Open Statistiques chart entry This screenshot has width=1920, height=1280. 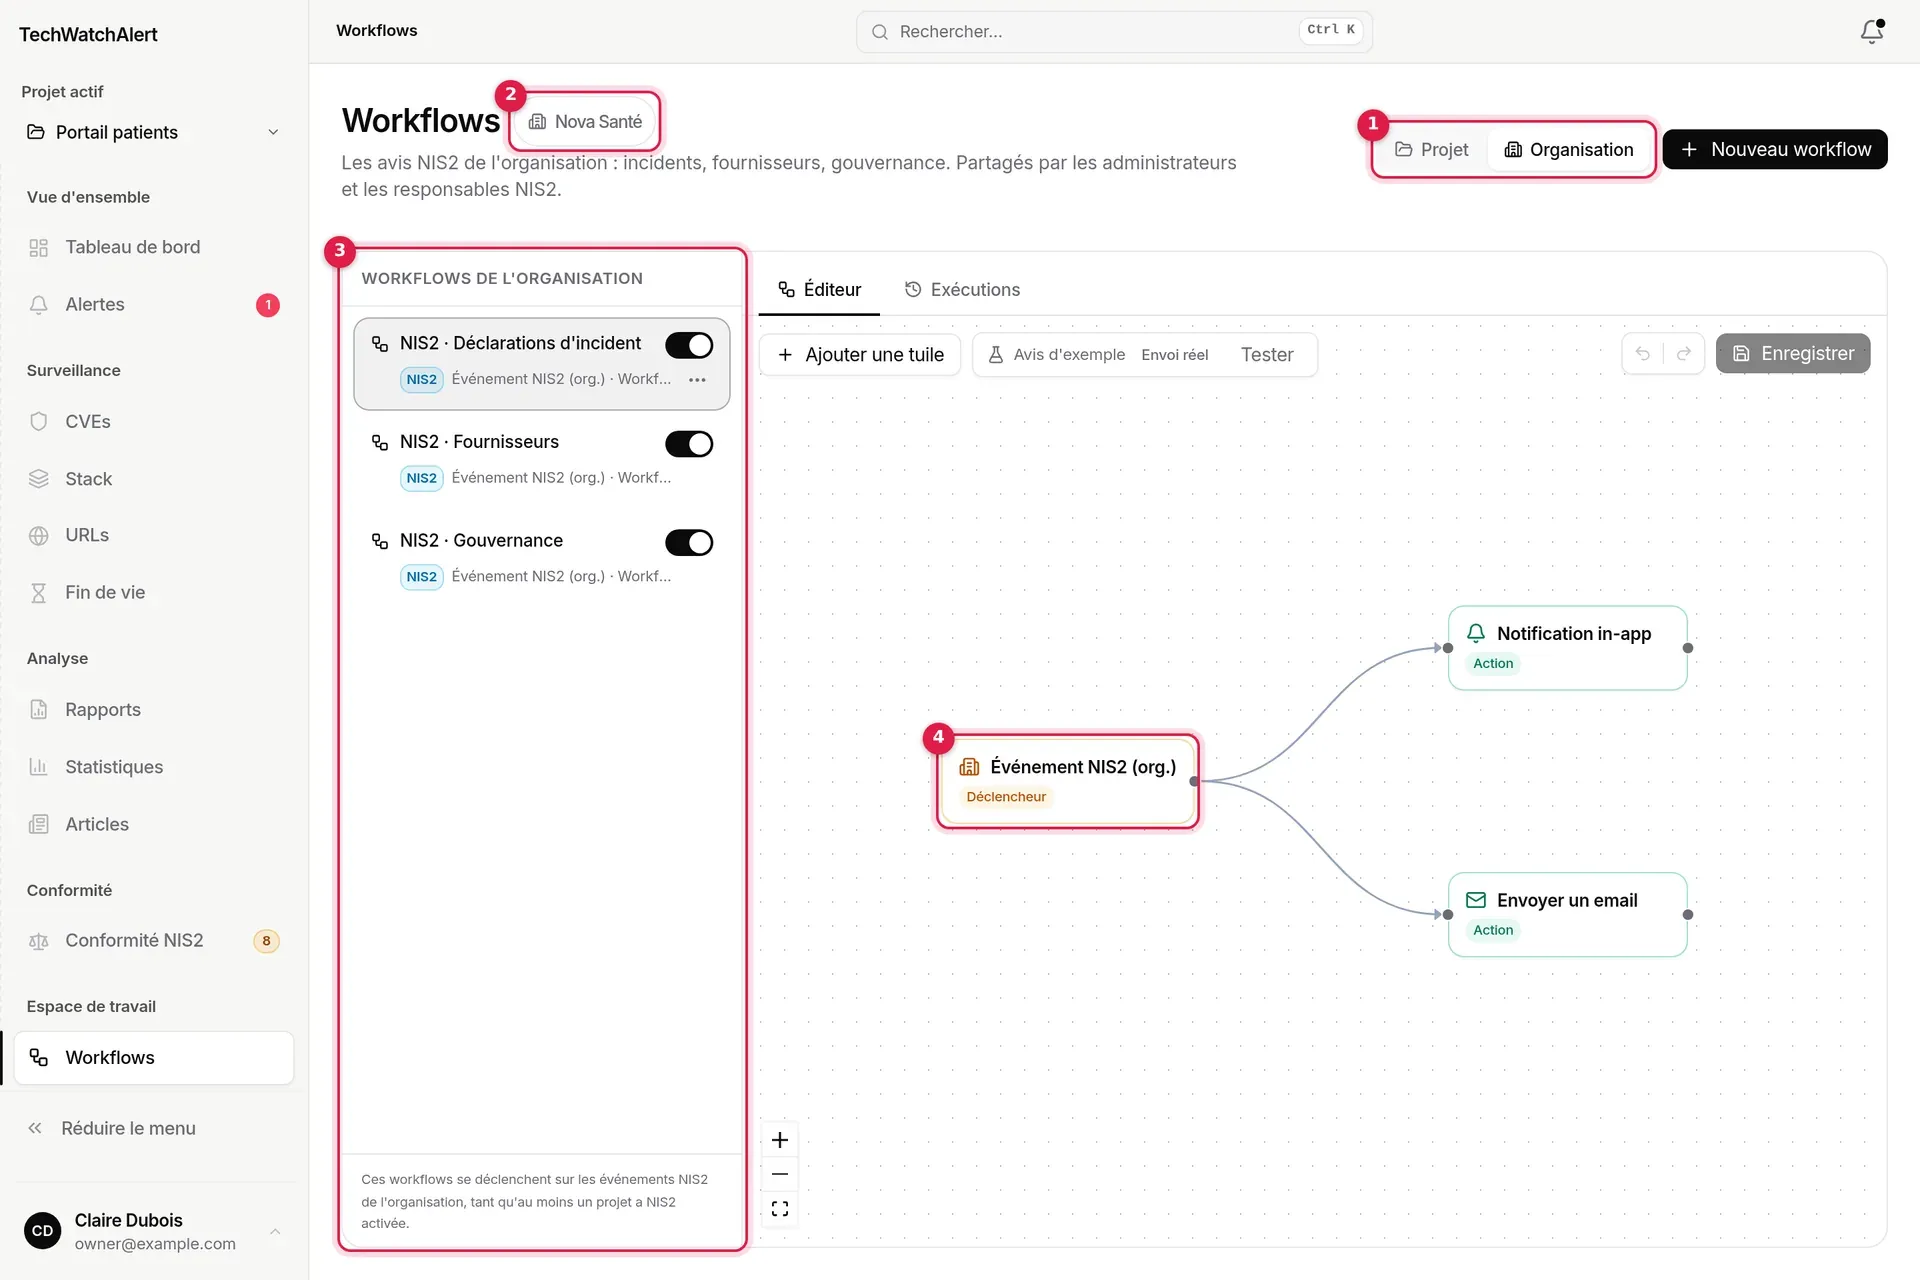pos(154,767)
